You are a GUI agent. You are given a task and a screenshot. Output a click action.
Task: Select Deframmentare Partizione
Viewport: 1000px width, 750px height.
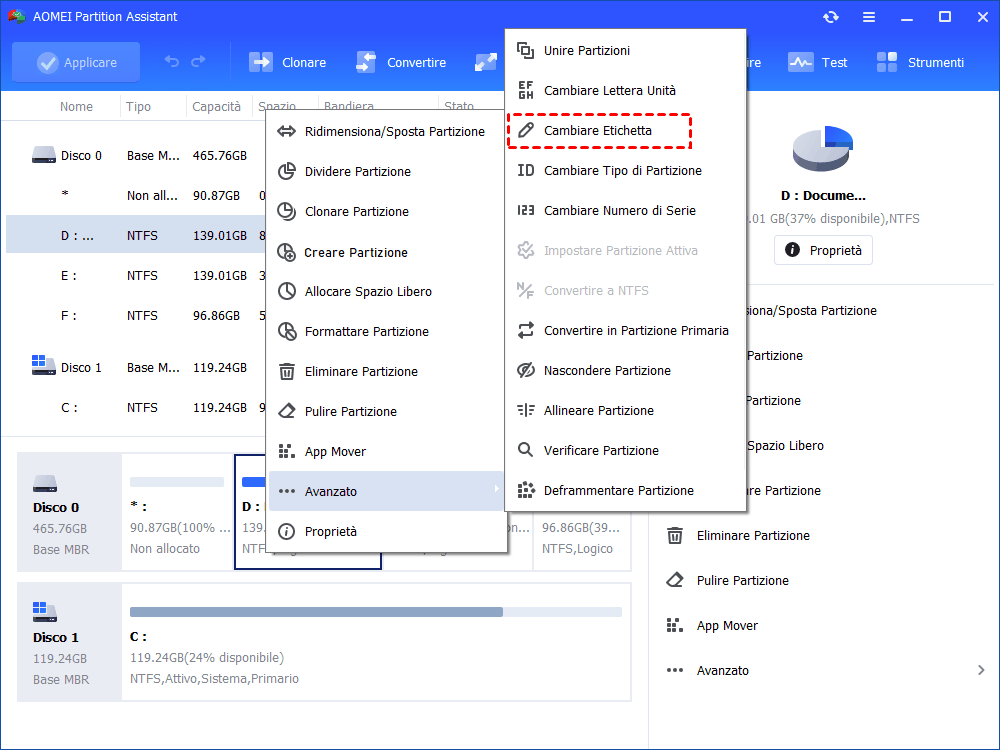[625, 490]
